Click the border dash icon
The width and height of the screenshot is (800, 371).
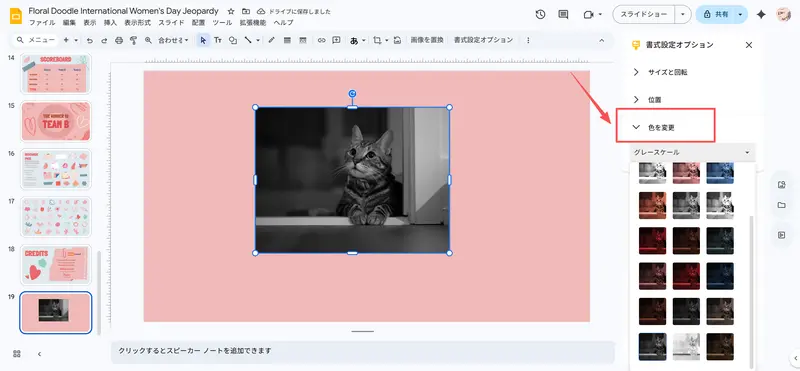point(302,40)
